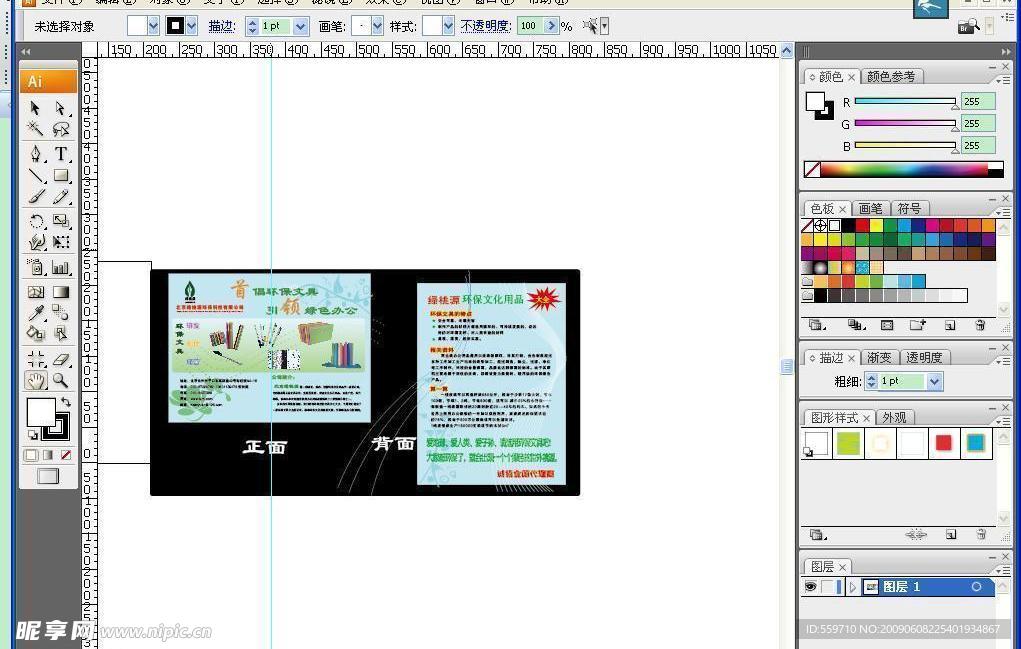Screen dimensions: 1021x649
Task: Select the Gradient tool in toolbox
Action: tap(61, 292)
